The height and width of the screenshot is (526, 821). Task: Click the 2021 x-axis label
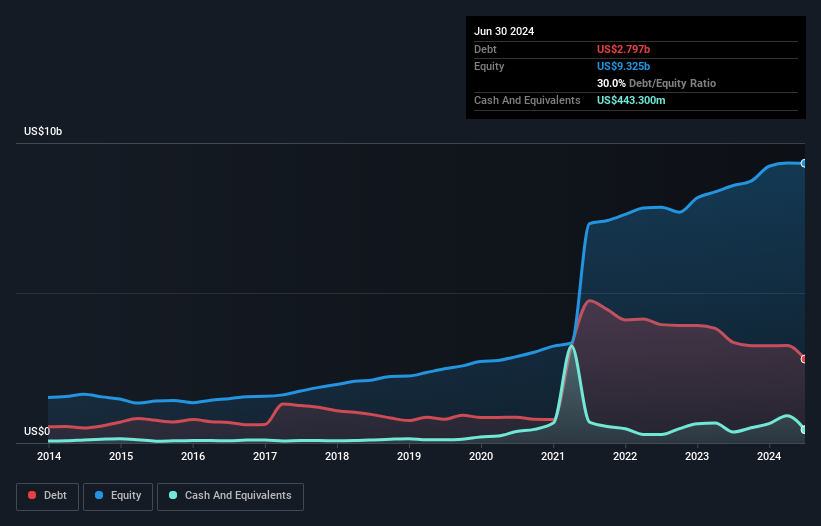553,456
